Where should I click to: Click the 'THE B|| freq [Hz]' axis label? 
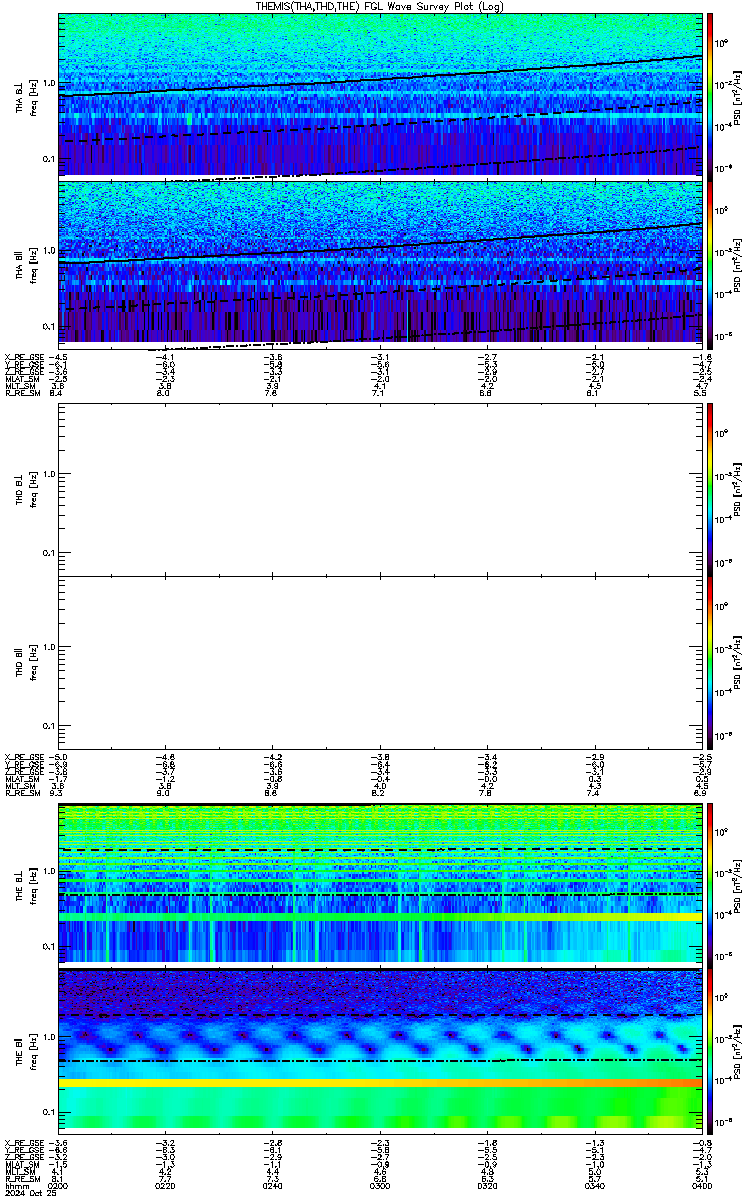26,1050
